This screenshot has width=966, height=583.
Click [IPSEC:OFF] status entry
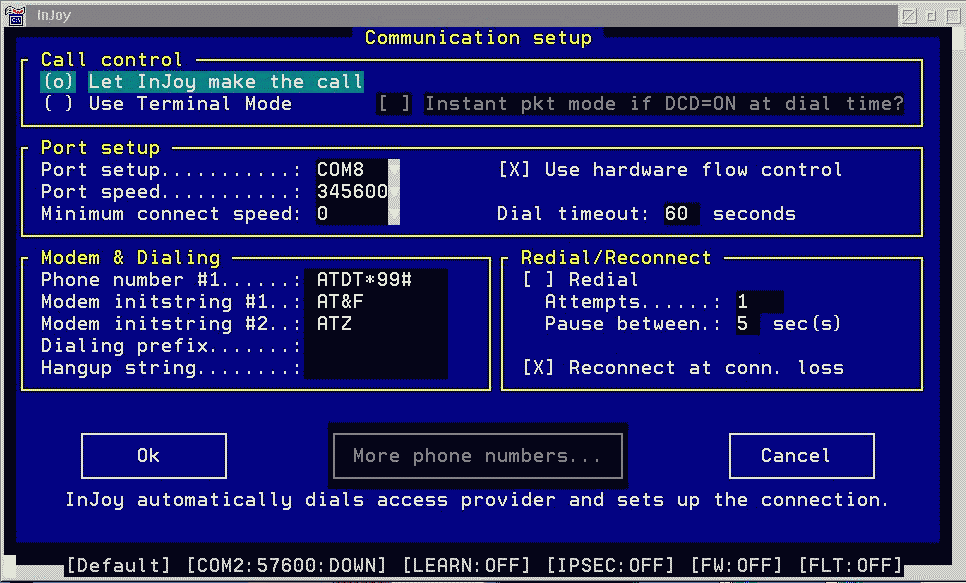611,565
